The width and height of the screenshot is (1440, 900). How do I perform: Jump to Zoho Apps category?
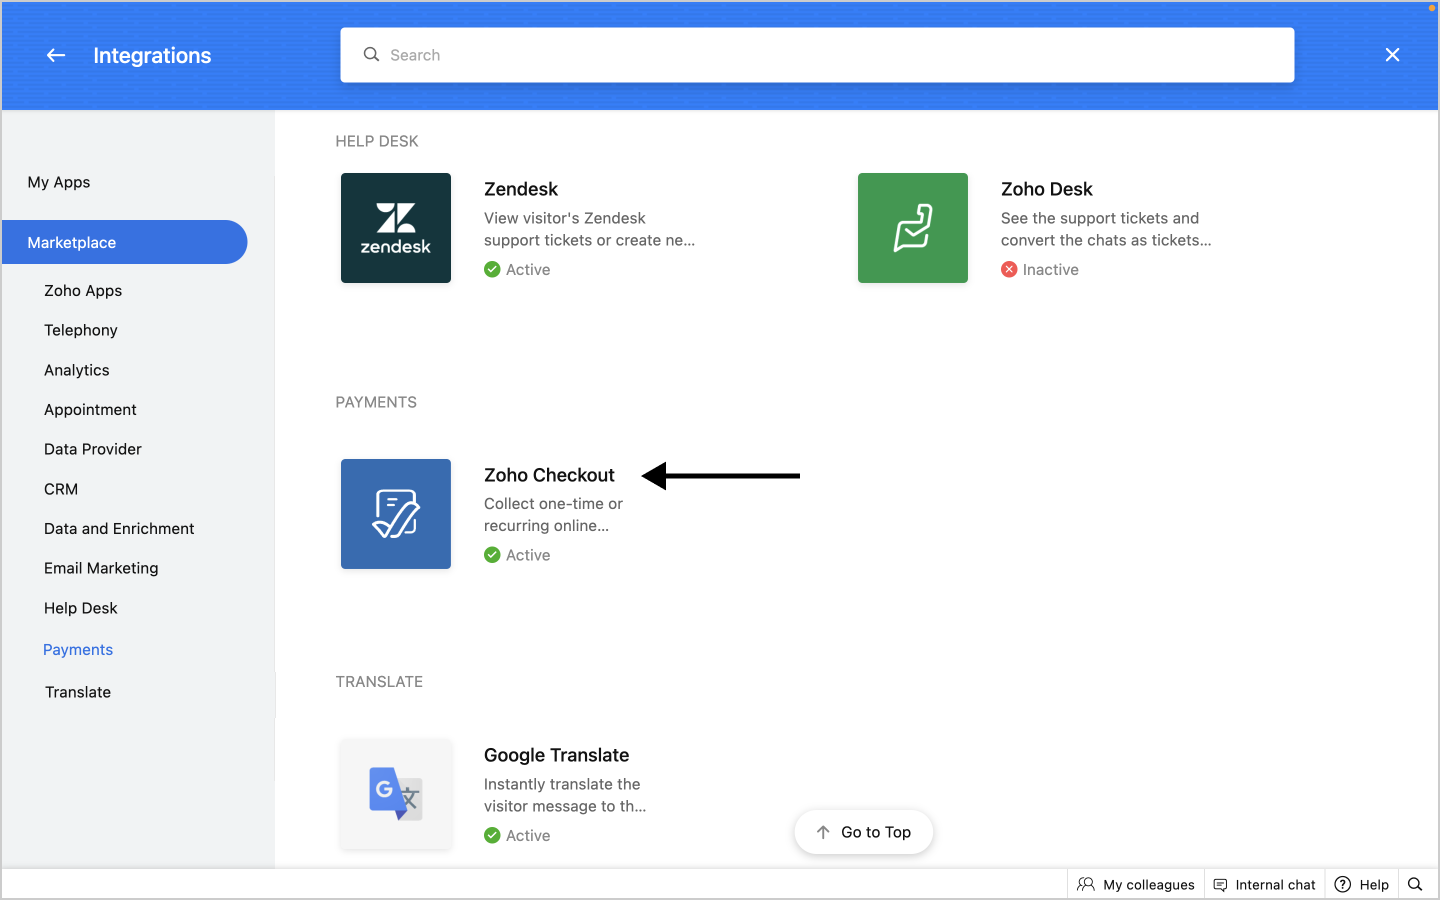coord(83,290)
